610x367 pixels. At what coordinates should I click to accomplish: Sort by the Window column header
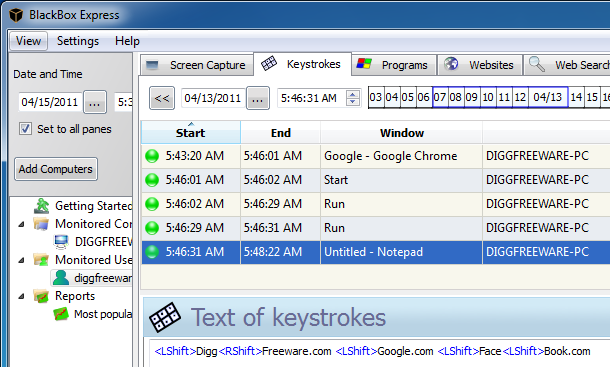[x=402, y=133]
